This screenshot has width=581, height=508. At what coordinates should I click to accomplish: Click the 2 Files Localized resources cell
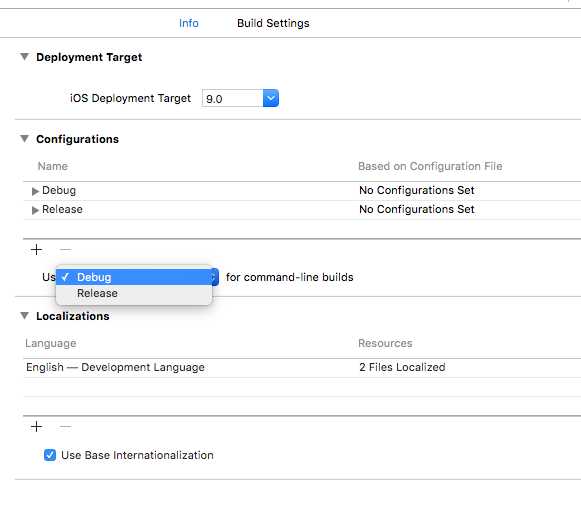click(402, 367)
